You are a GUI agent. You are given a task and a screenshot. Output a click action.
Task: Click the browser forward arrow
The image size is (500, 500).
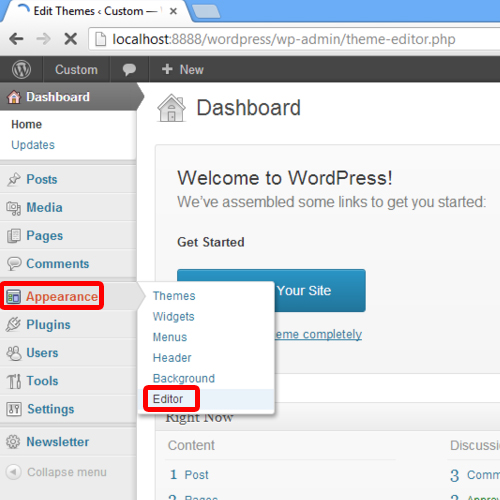[43, 39]
